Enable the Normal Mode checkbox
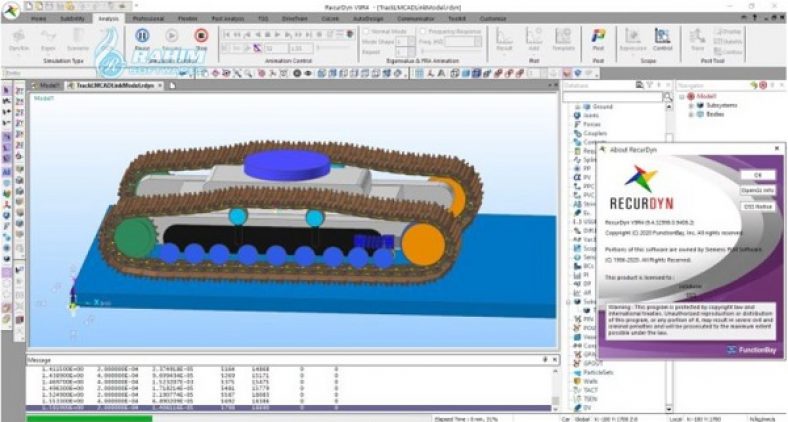Viewport: 788px width, 422px height. point(366,31)
